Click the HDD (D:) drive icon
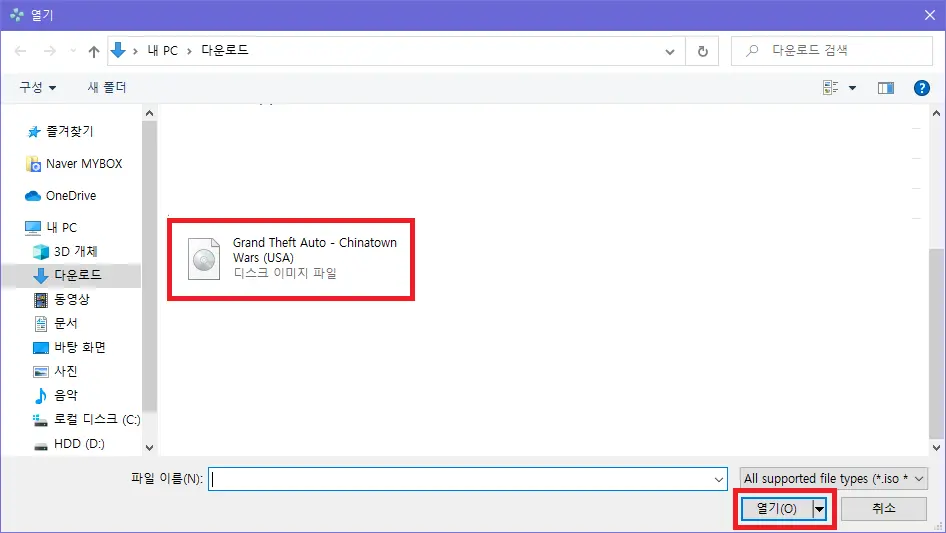 (40, 446)
